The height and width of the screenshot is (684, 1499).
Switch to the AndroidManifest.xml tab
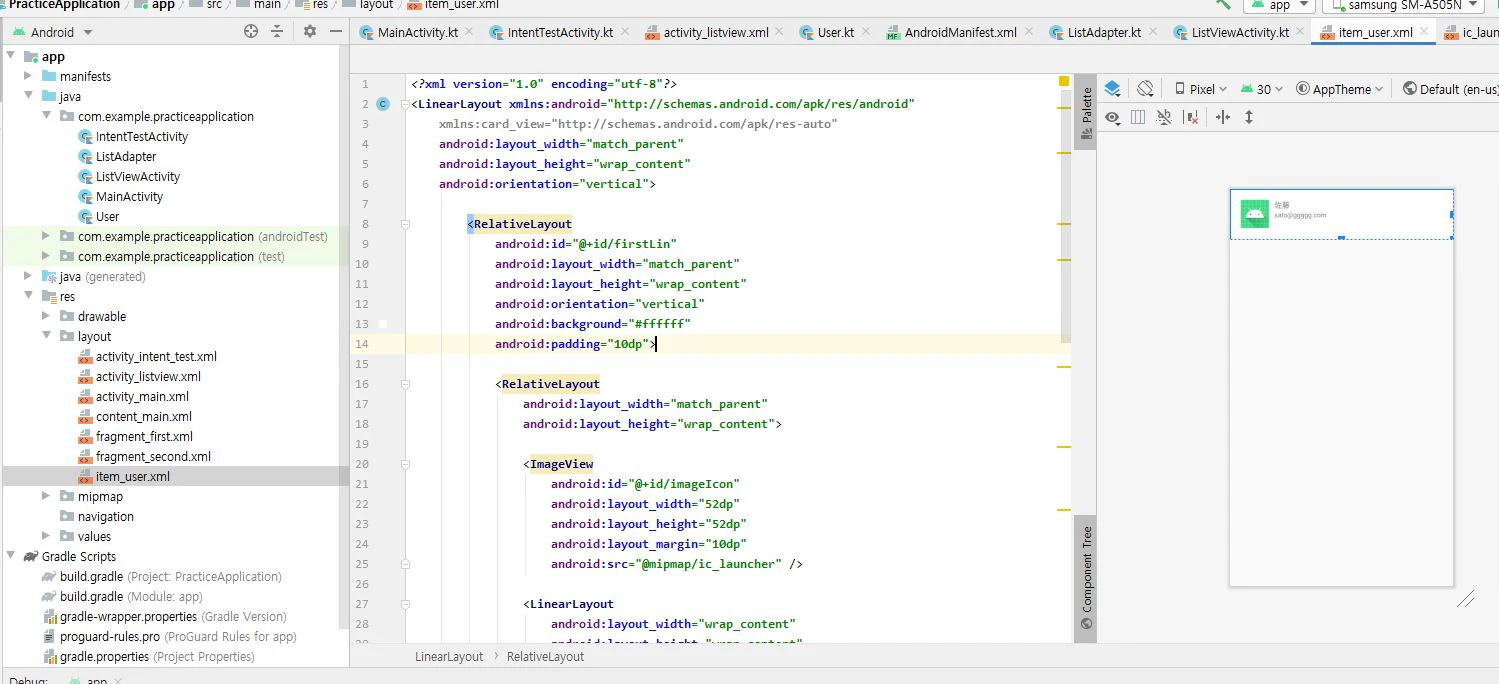tap(960, 32)
